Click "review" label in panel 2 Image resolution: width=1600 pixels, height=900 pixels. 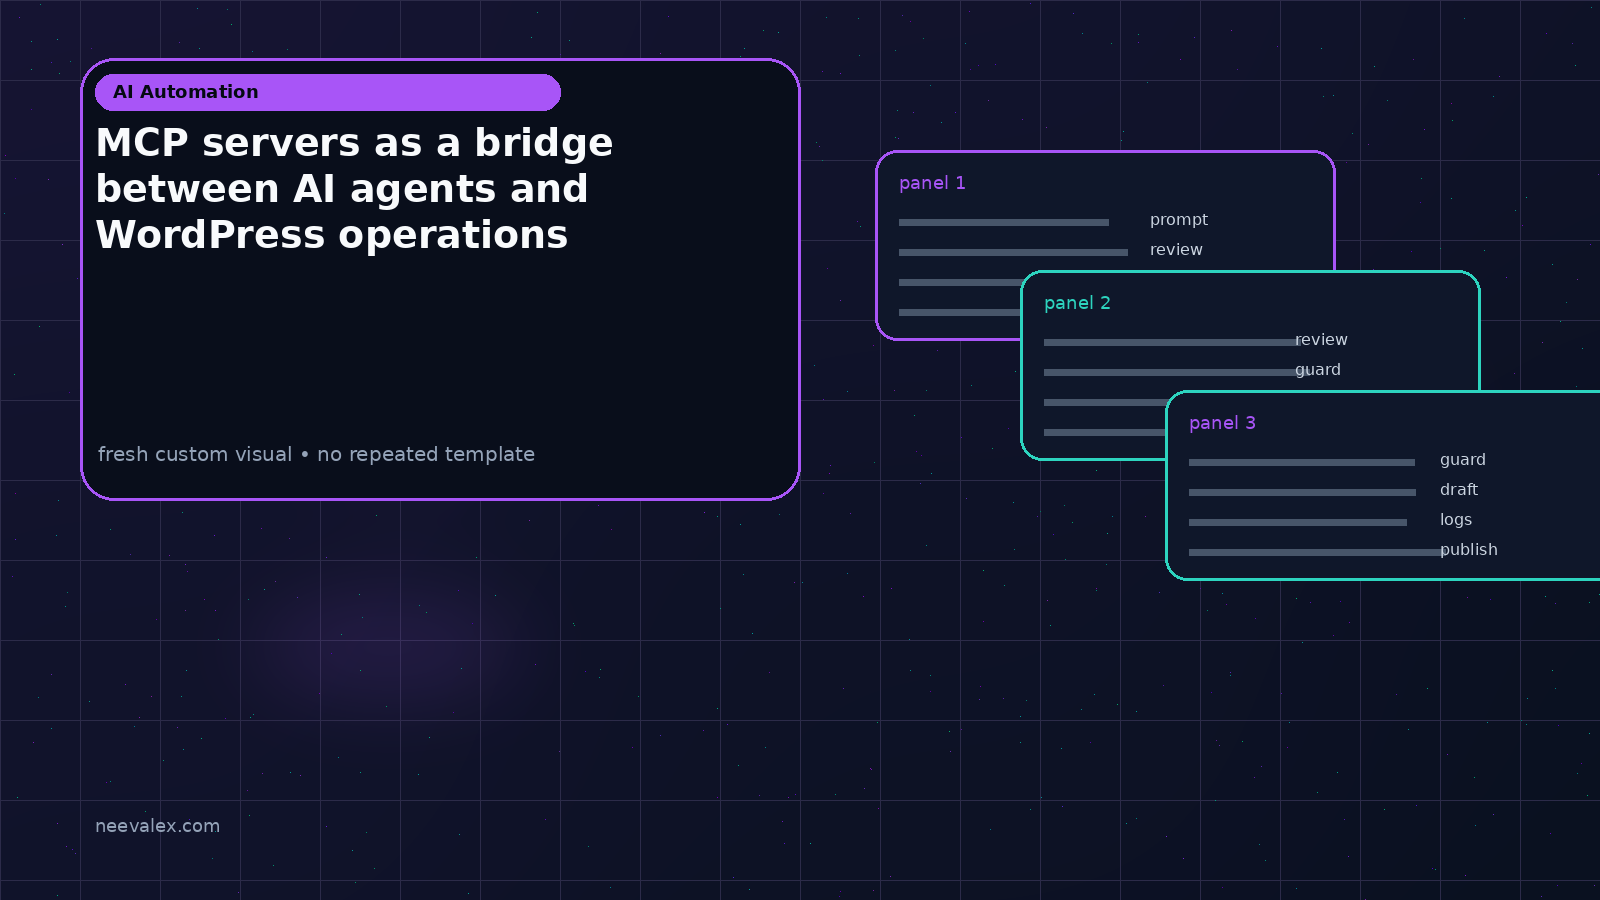point(1321,340)
